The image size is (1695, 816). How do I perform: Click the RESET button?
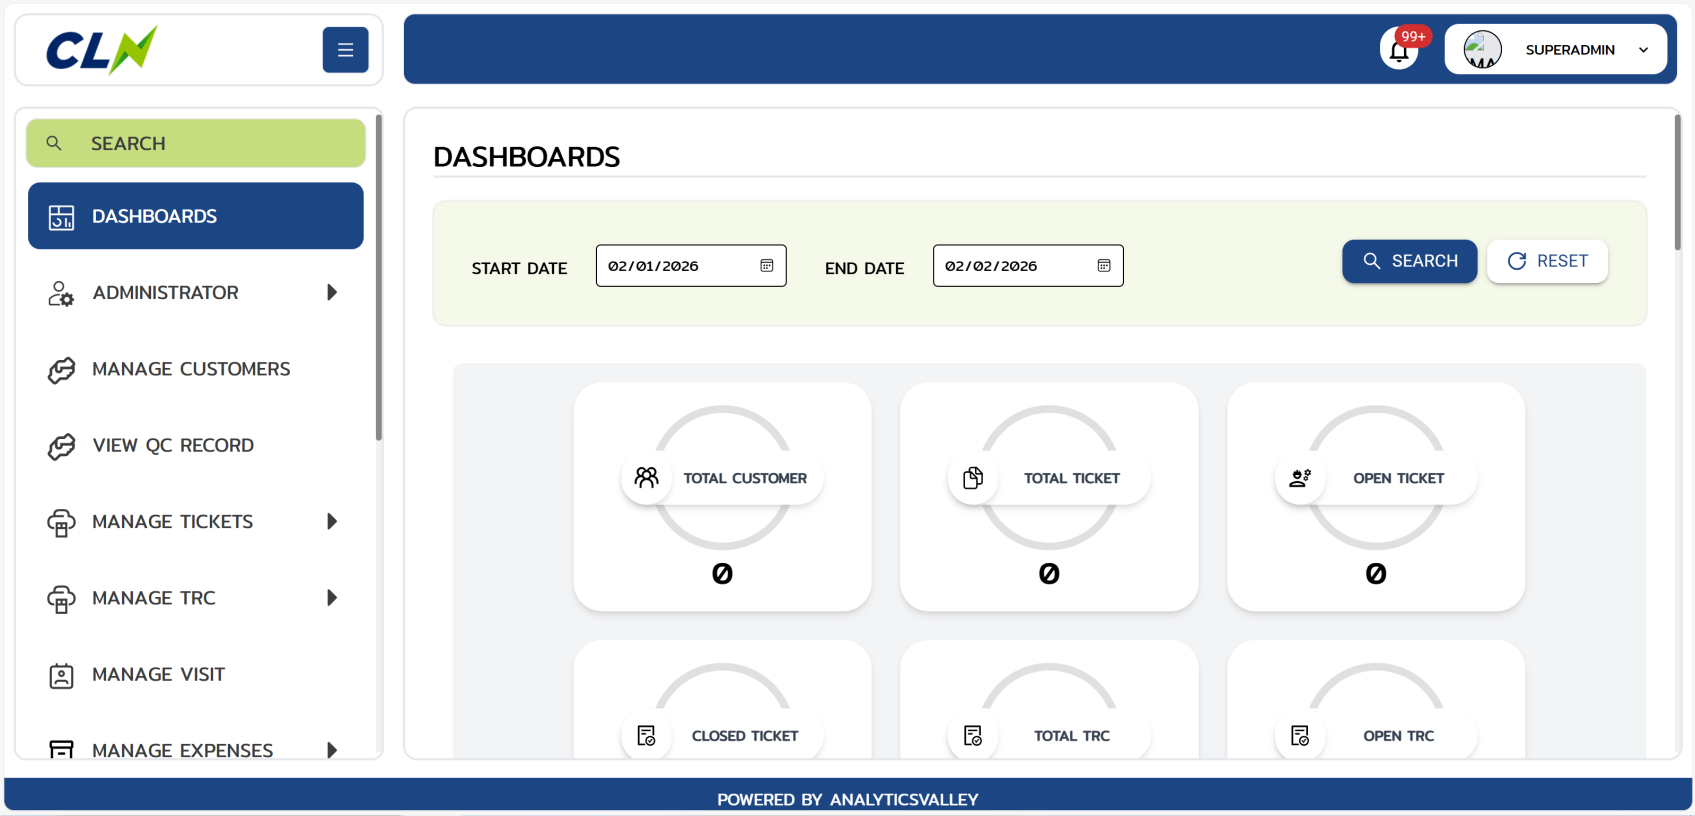click(x=1547, y=261)
